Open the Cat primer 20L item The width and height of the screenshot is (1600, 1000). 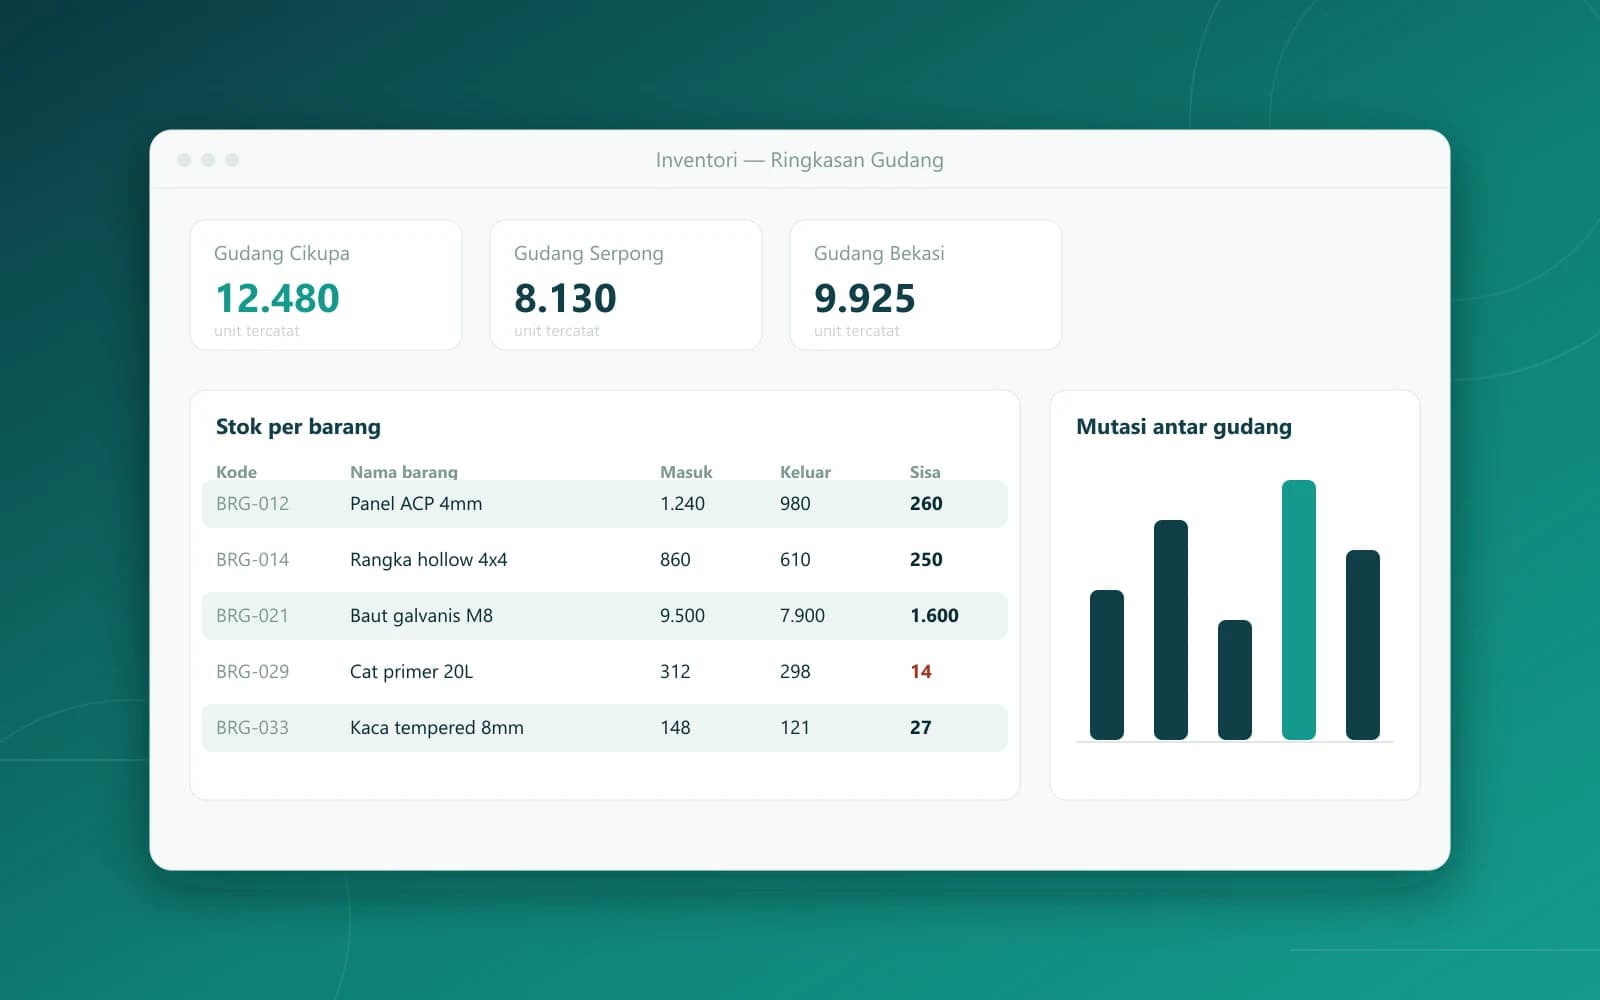[x=411, y=672]
